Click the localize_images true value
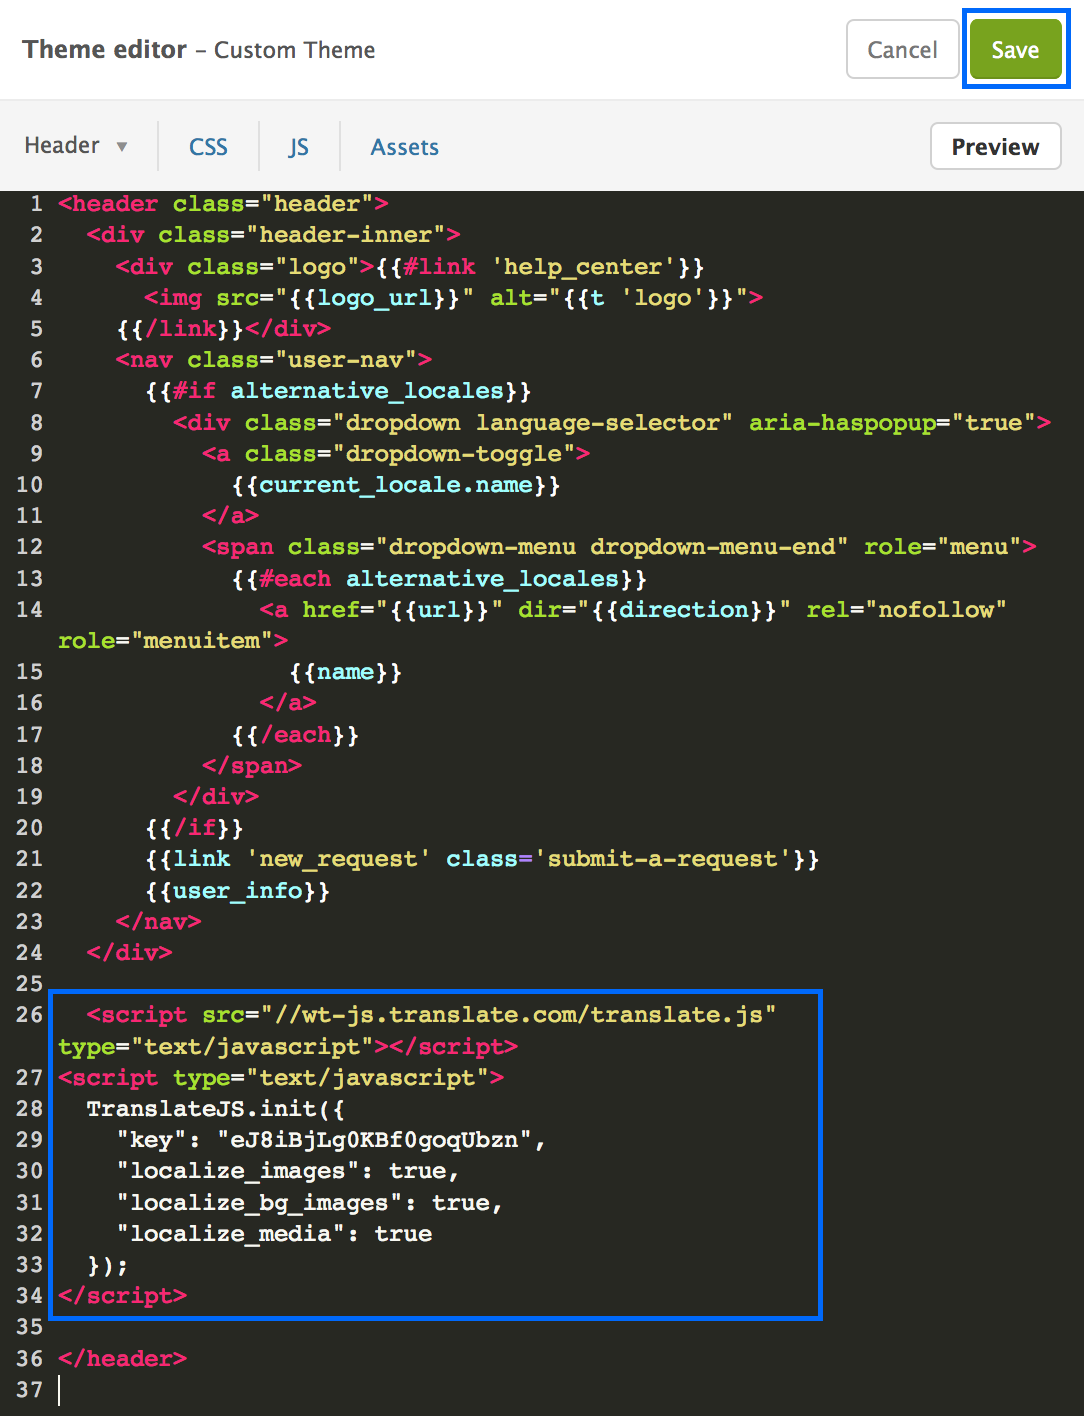Screen dimensions: 1084x1416 [417, 1171]
